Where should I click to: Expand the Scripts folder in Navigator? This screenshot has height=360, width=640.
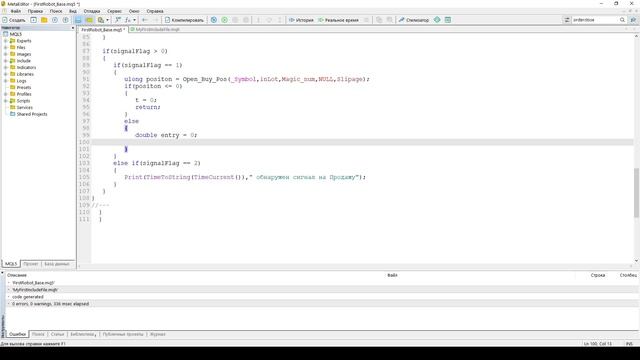tap(6, 101)
